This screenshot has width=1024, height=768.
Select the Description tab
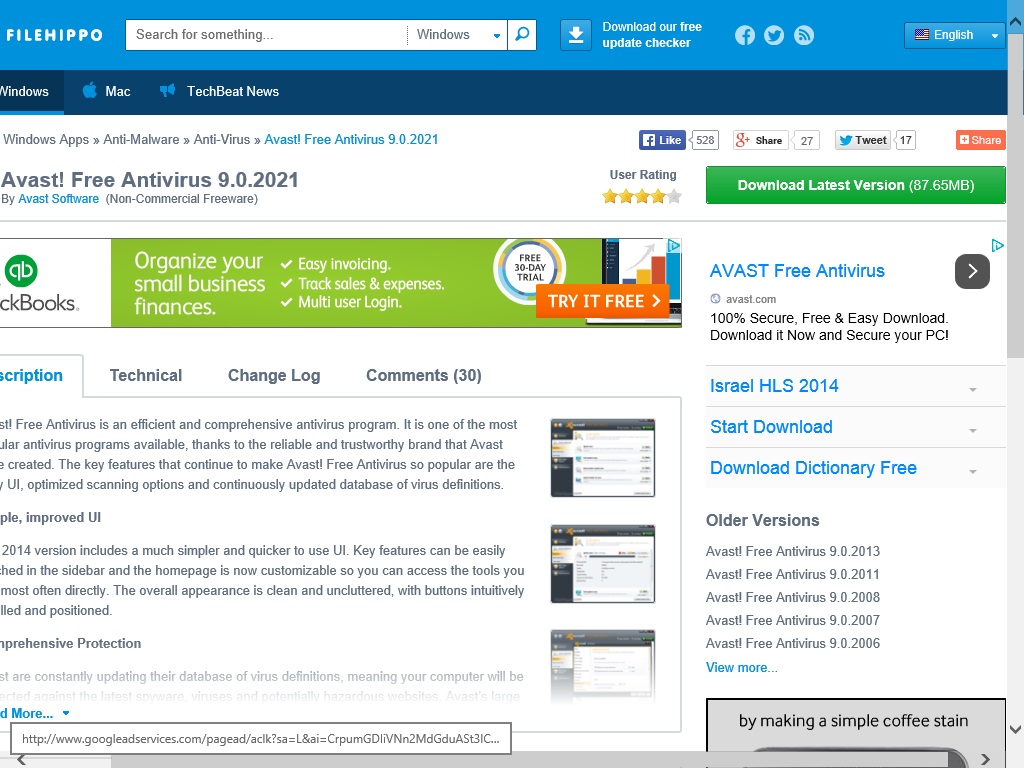39,376
